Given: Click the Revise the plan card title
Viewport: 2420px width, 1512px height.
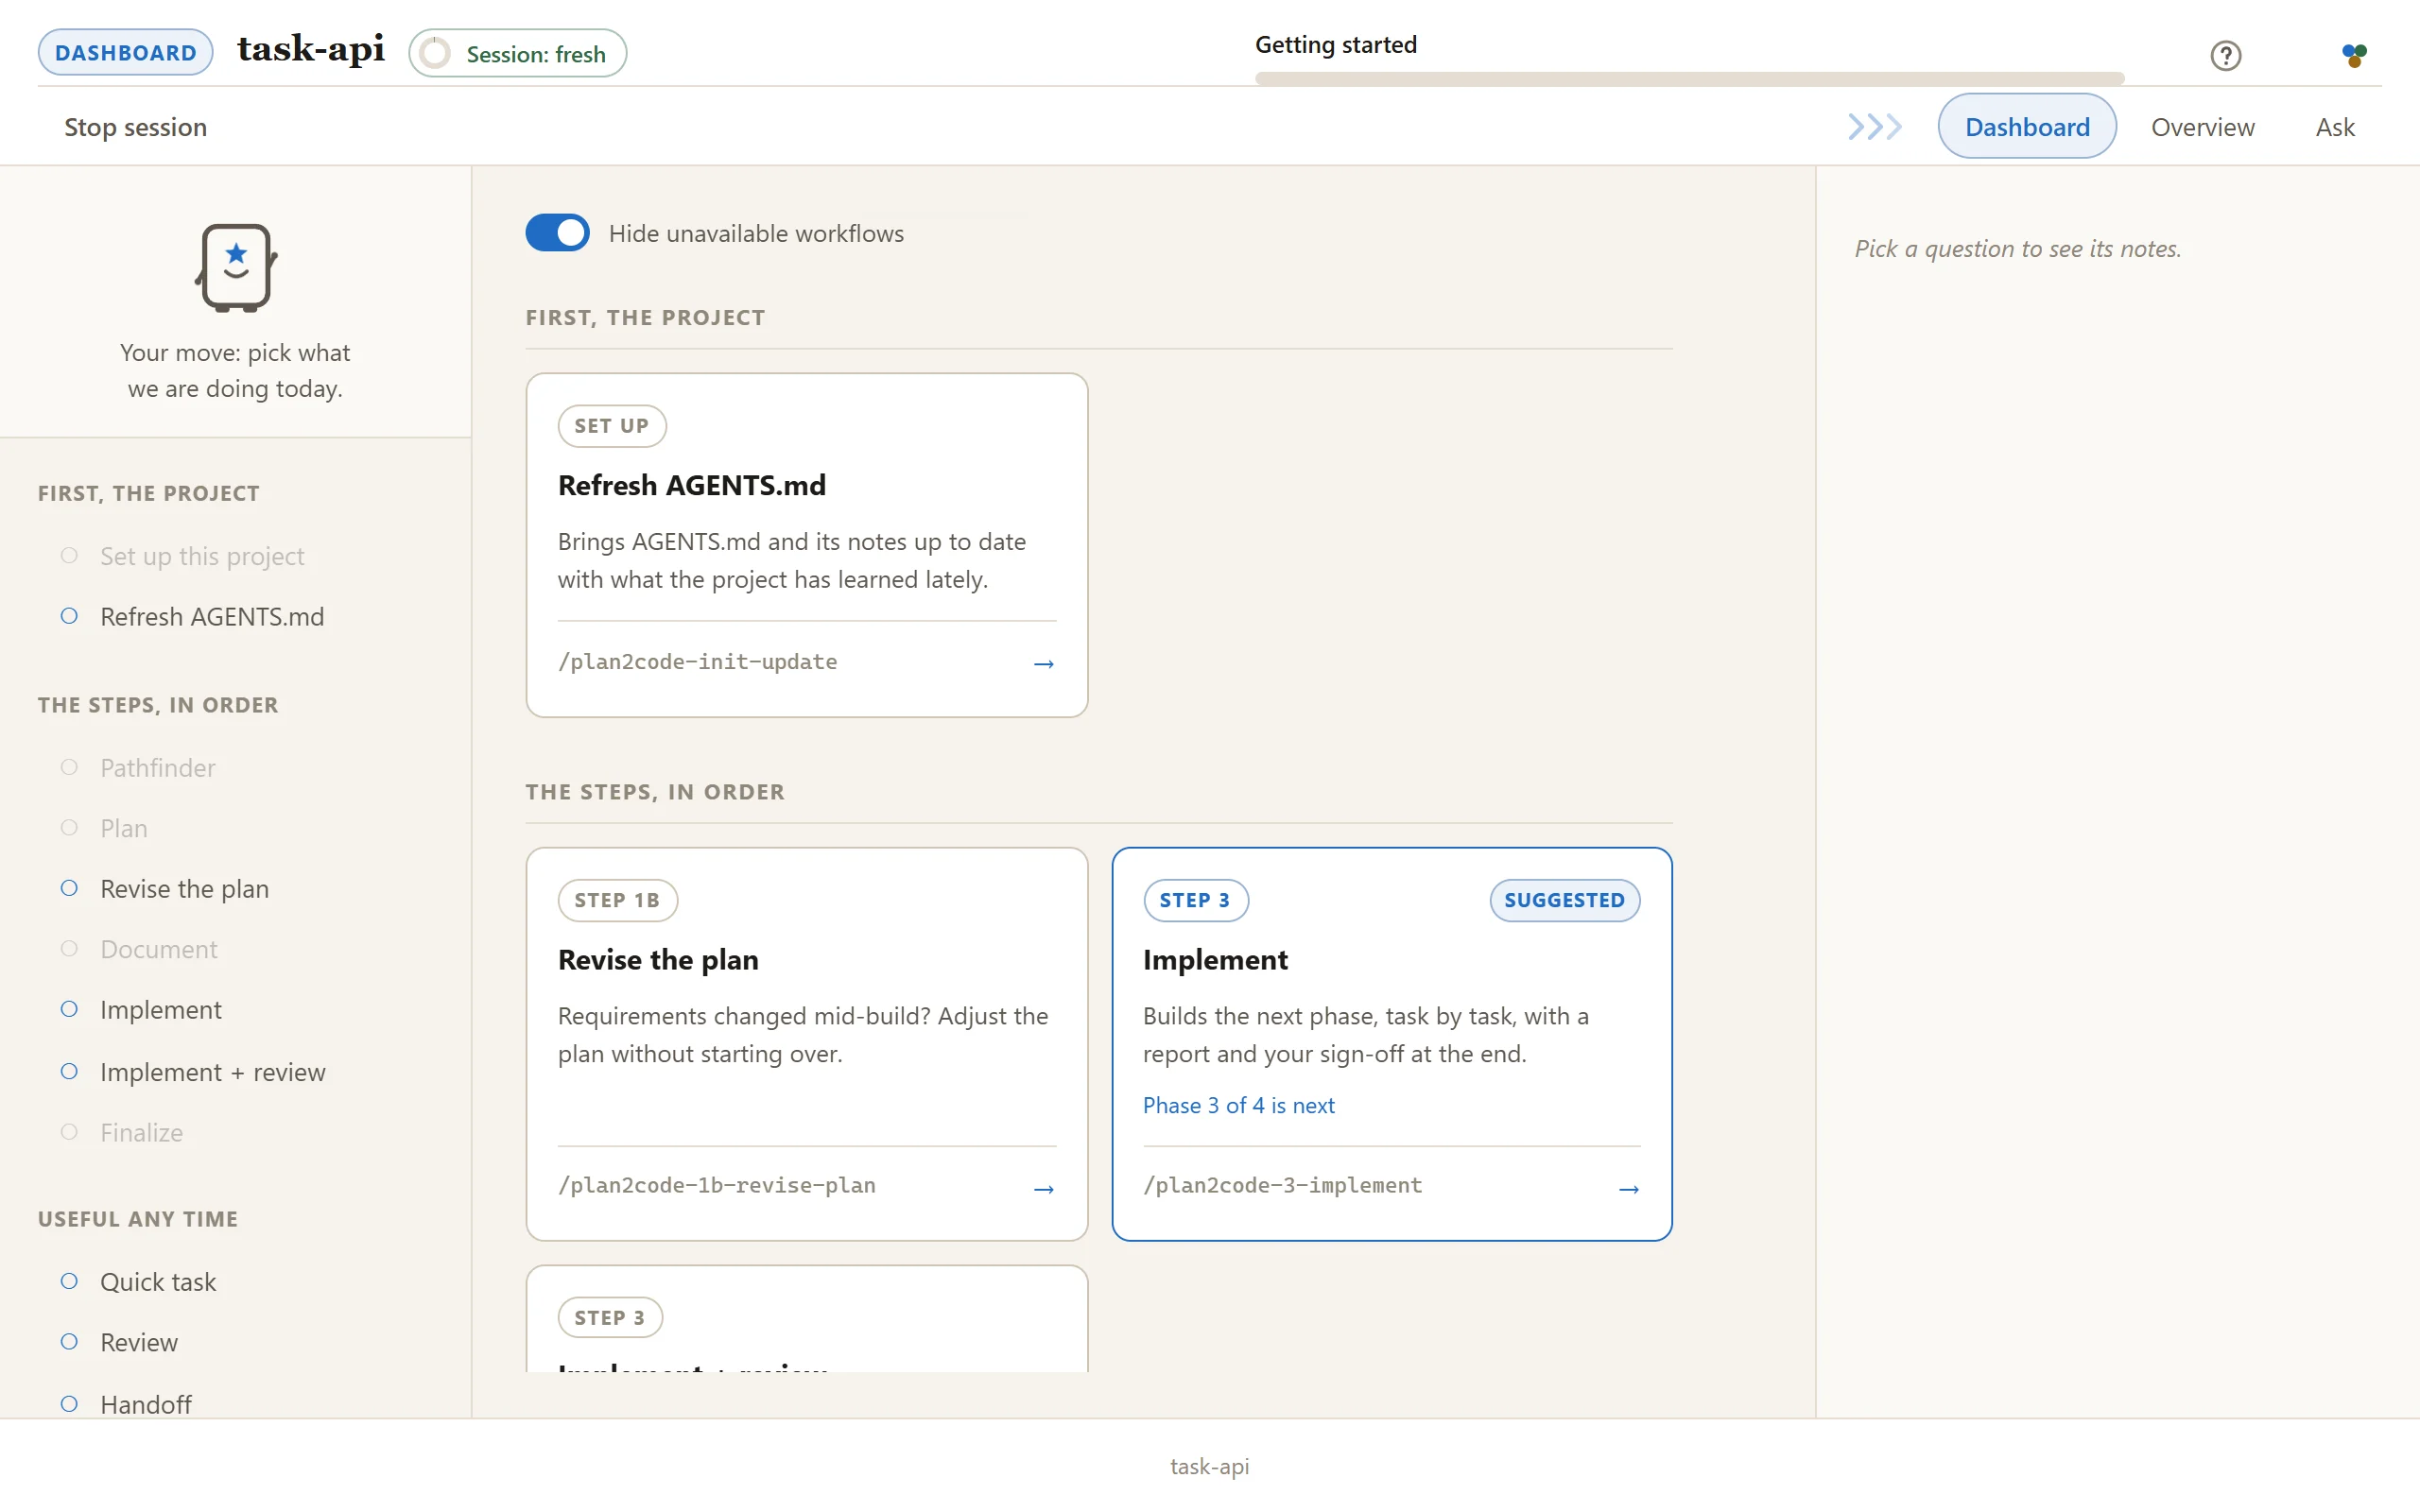Looking at the screenshot, I should coord(658,960).
